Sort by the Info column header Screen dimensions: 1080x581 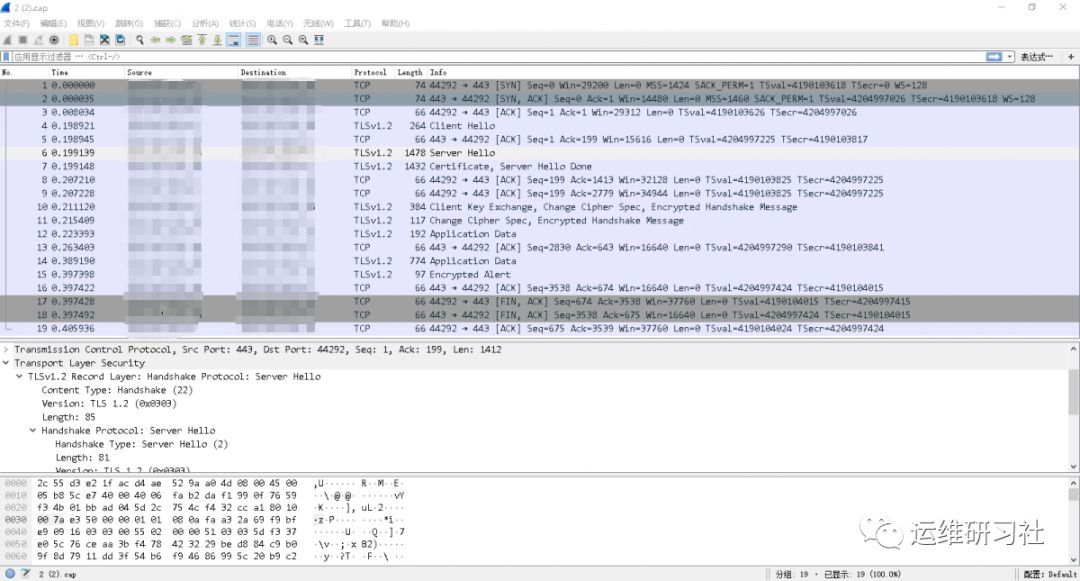438,72
